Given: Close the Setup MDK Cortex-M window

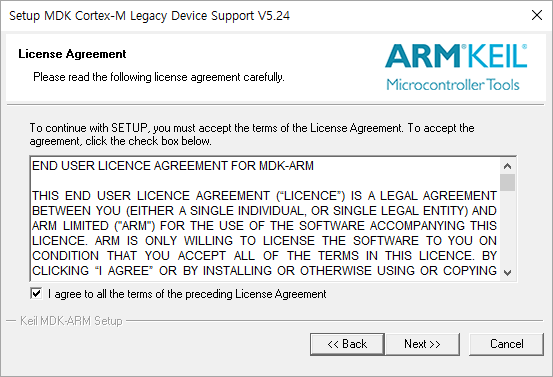Looking at the screenshot, I should pos(537,15).
